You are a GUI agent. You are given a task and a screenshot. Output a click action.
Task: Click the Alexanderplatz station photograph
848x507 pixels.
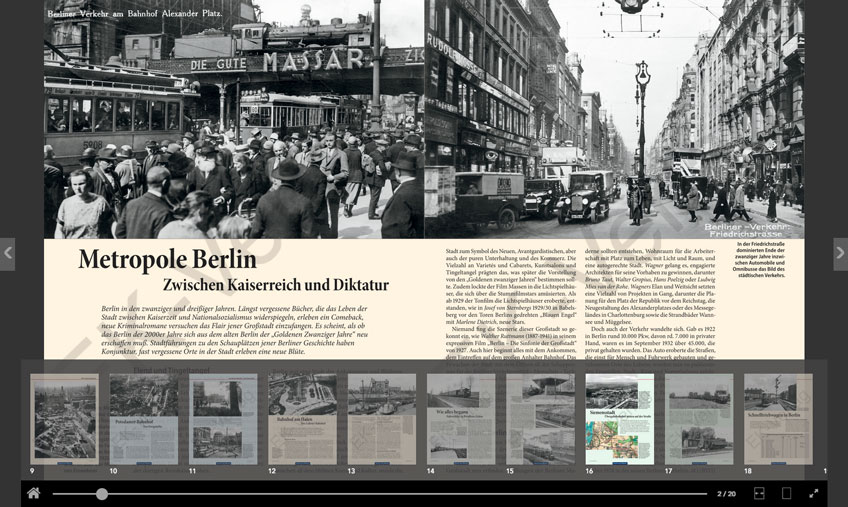(x=234, y=119)
